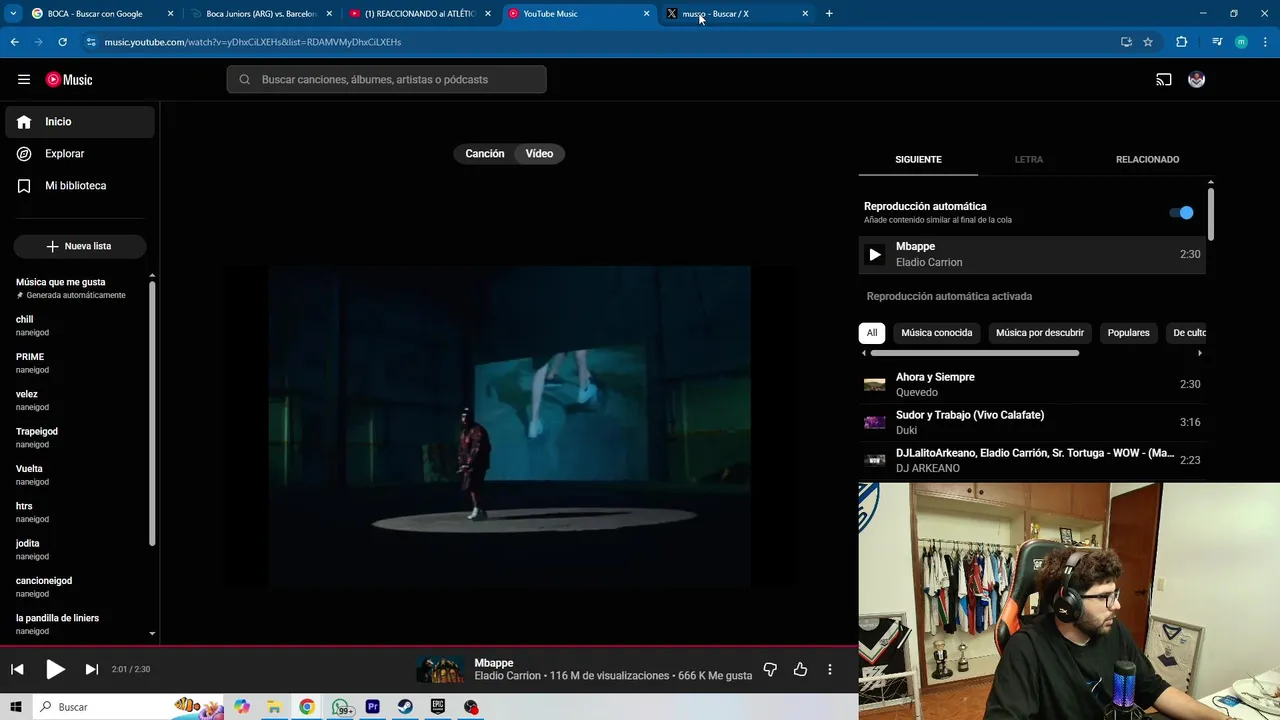Viewport: 1280px width, 720px height.
Task: View site information icon in address bar
Action: pyautogui.click(x=91, y=42)
